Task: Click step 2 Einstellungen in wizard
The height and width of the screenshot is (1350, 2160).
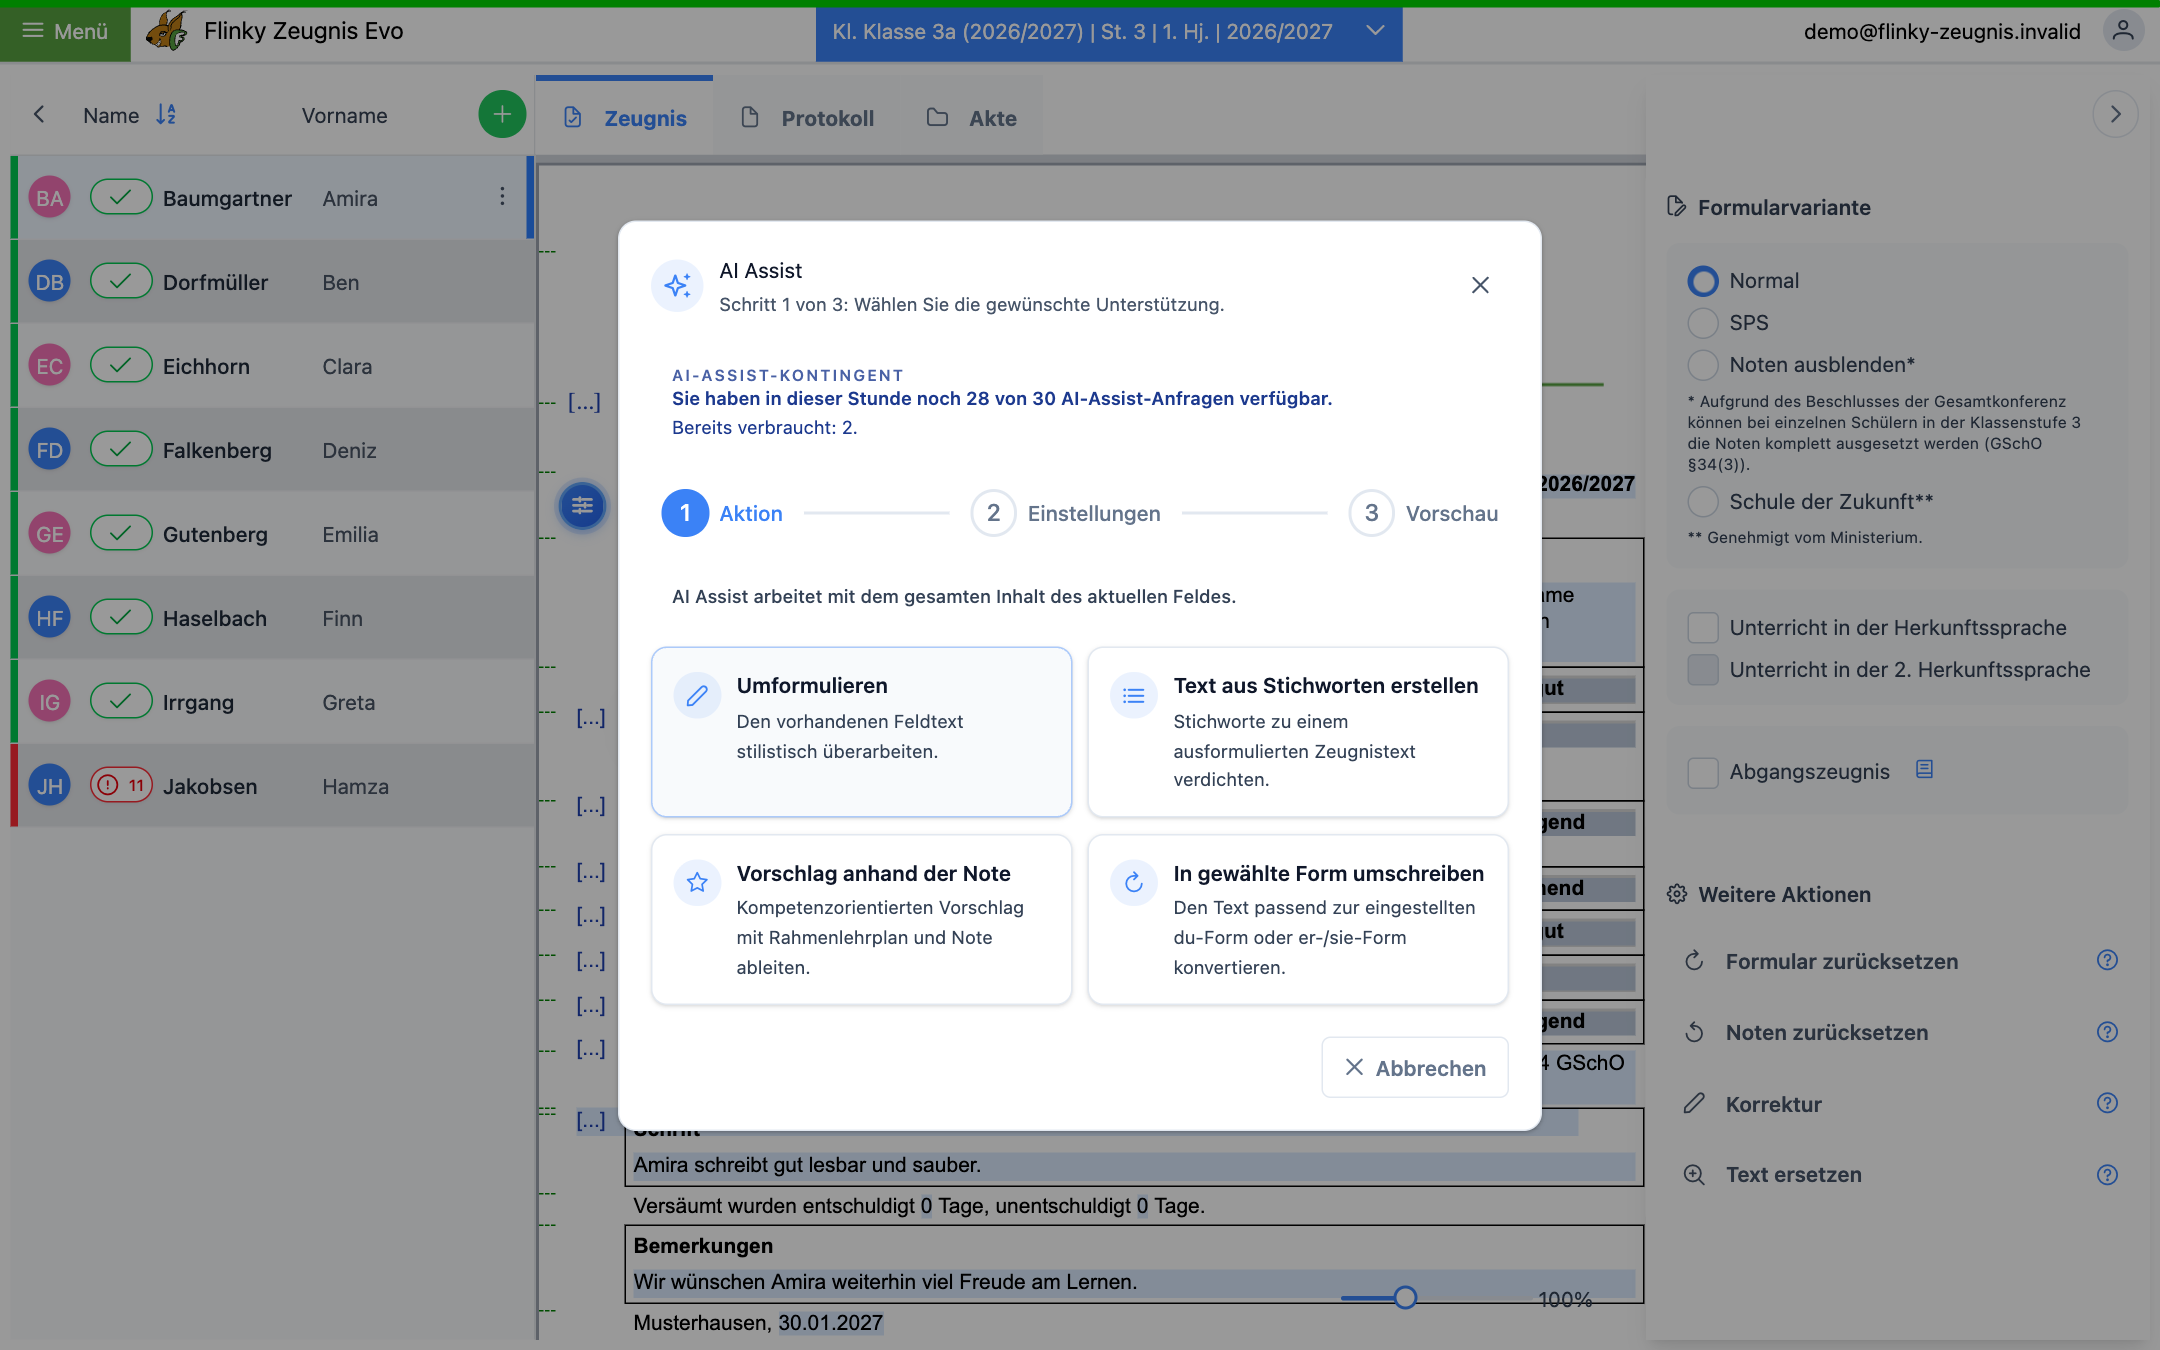Action: coord(1066,513)
